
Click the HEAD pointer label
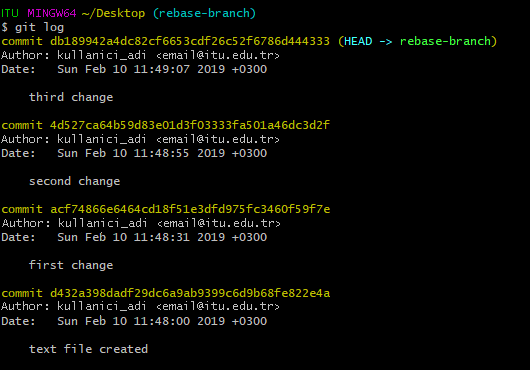click(x=358, y=41)
